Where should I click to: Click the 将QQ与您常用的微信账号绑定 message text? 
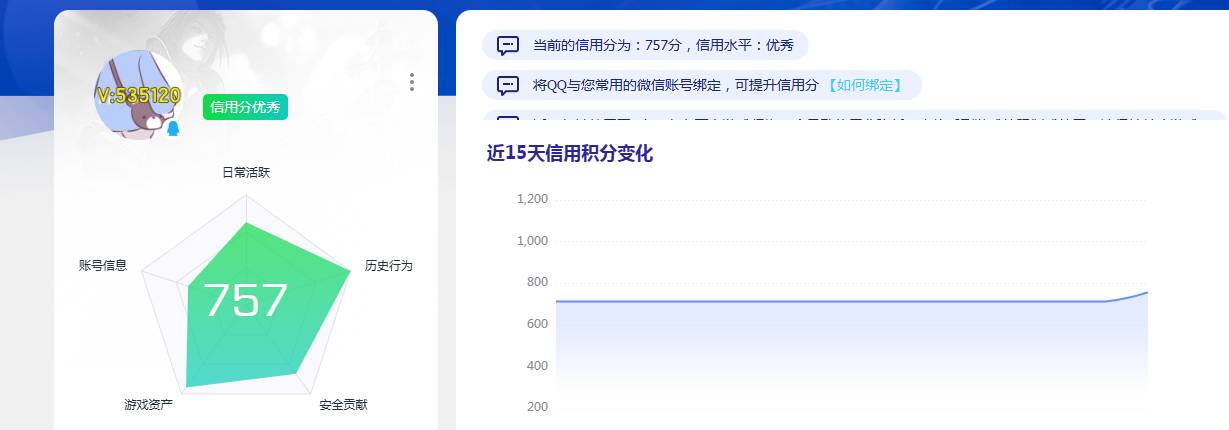pyautogui.click(x=676, y=85)
